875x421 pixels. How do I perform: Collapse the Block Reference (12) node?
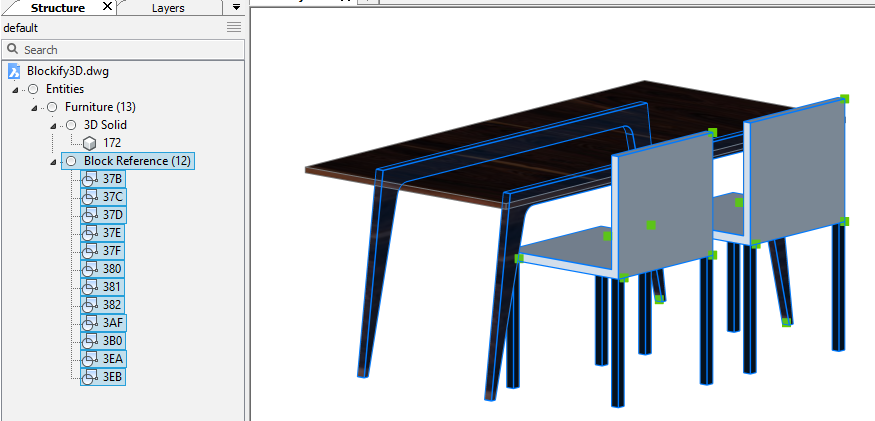(54, 162)
